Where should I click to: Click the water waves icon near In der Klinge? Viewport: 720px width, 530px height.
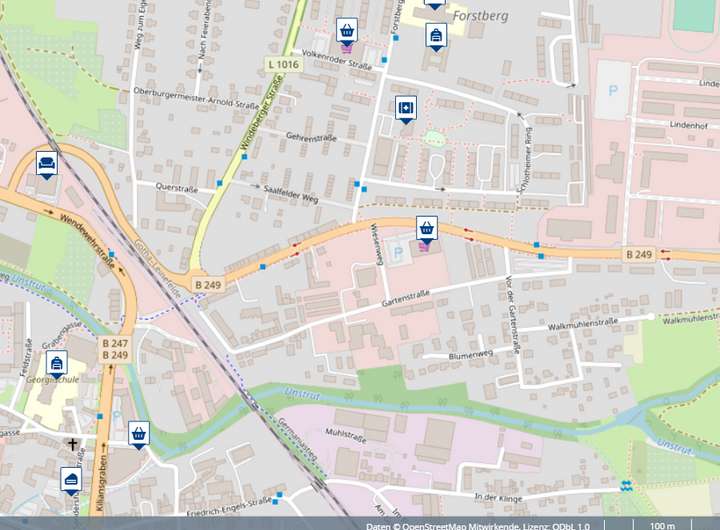(625, 486)
